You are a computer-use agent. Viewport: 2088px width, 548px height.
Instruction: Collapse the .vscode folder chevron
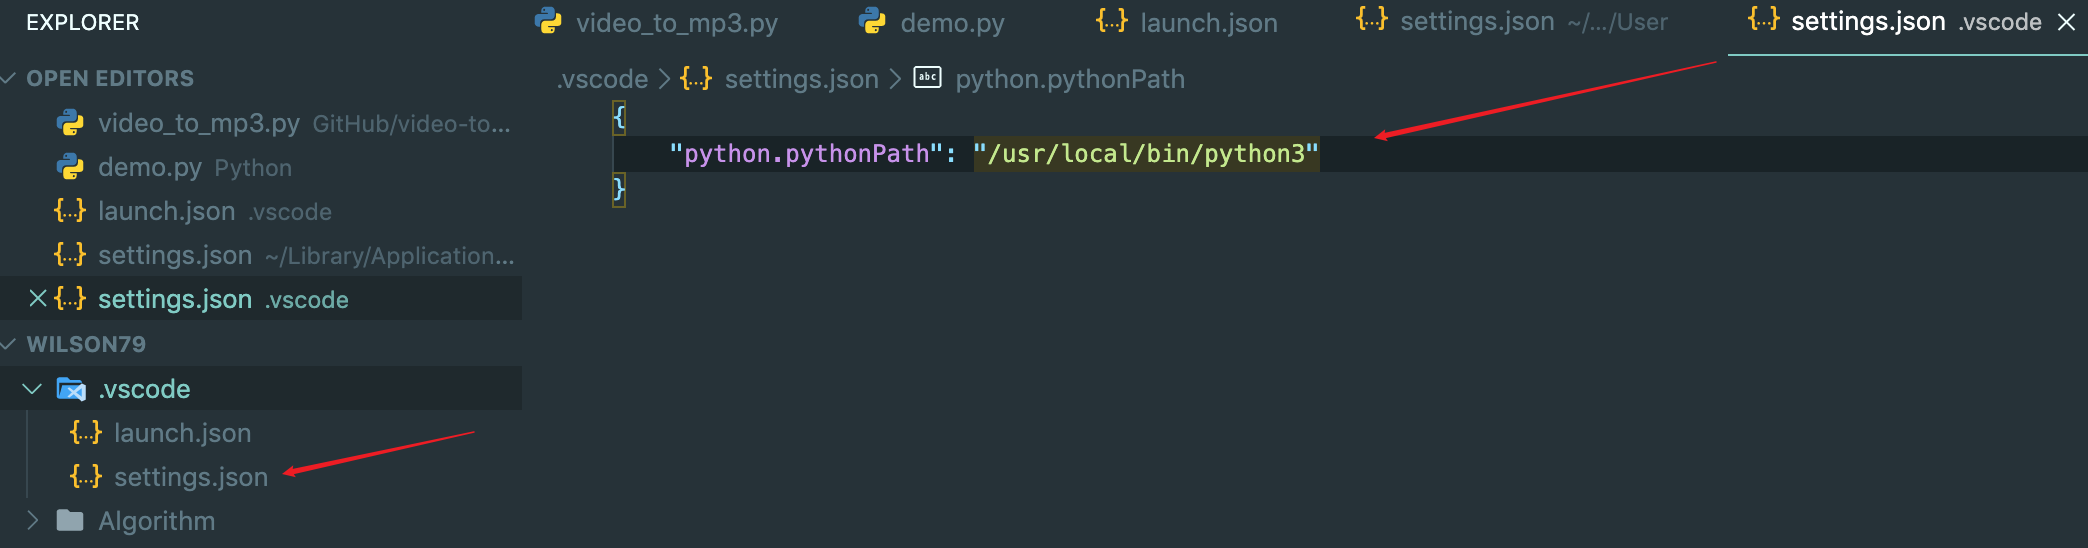pyautogui.click(x=32, y=389)
